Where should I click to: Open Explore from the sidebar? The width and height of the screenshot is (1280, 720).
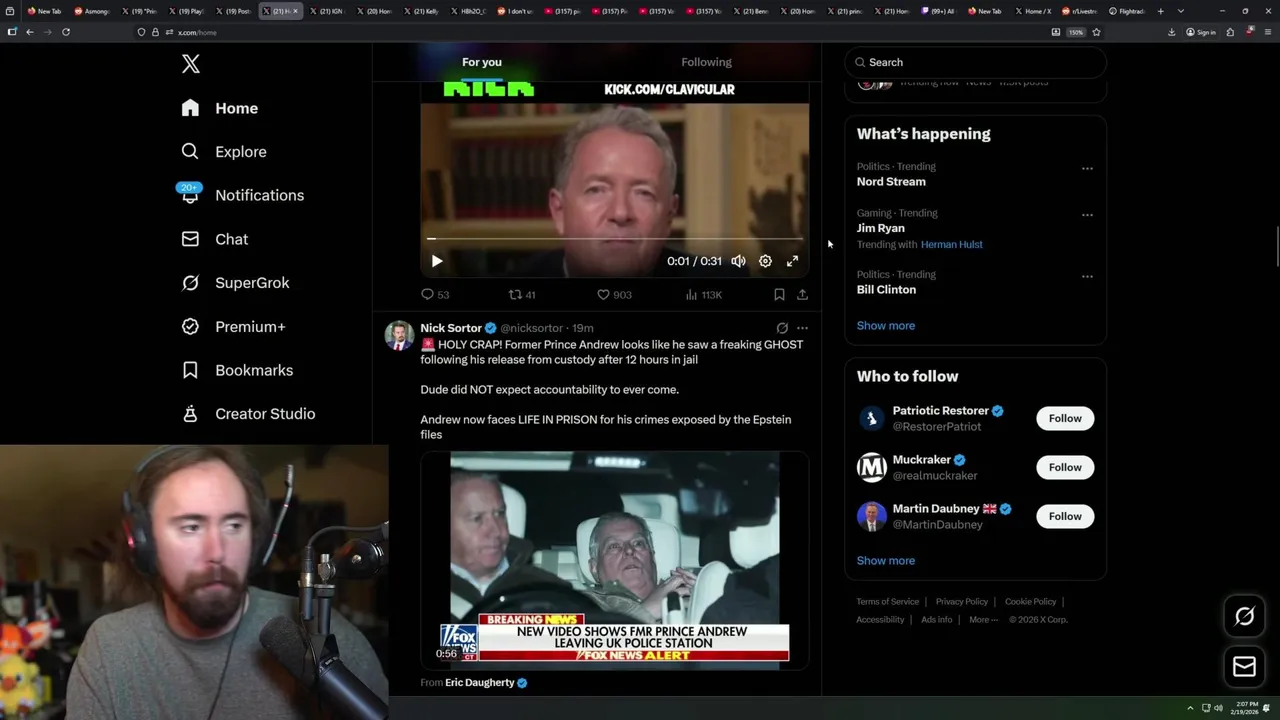[x=223, y=152]
